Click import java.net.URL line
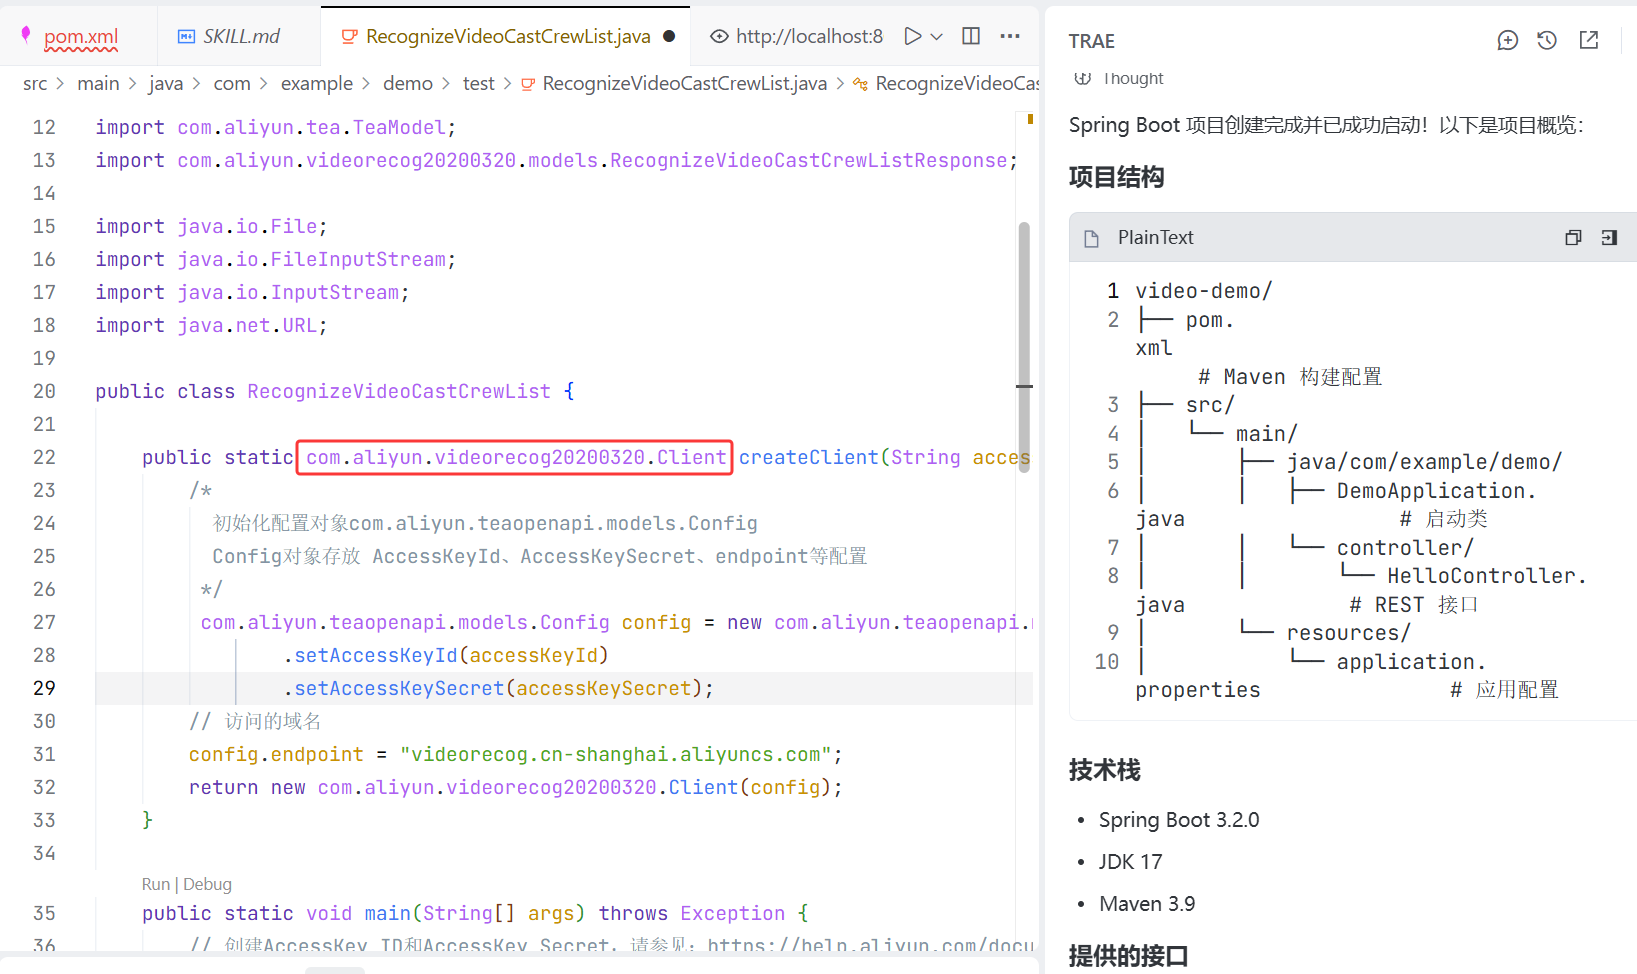1637x974 pixels. click(x=211, y=325)
